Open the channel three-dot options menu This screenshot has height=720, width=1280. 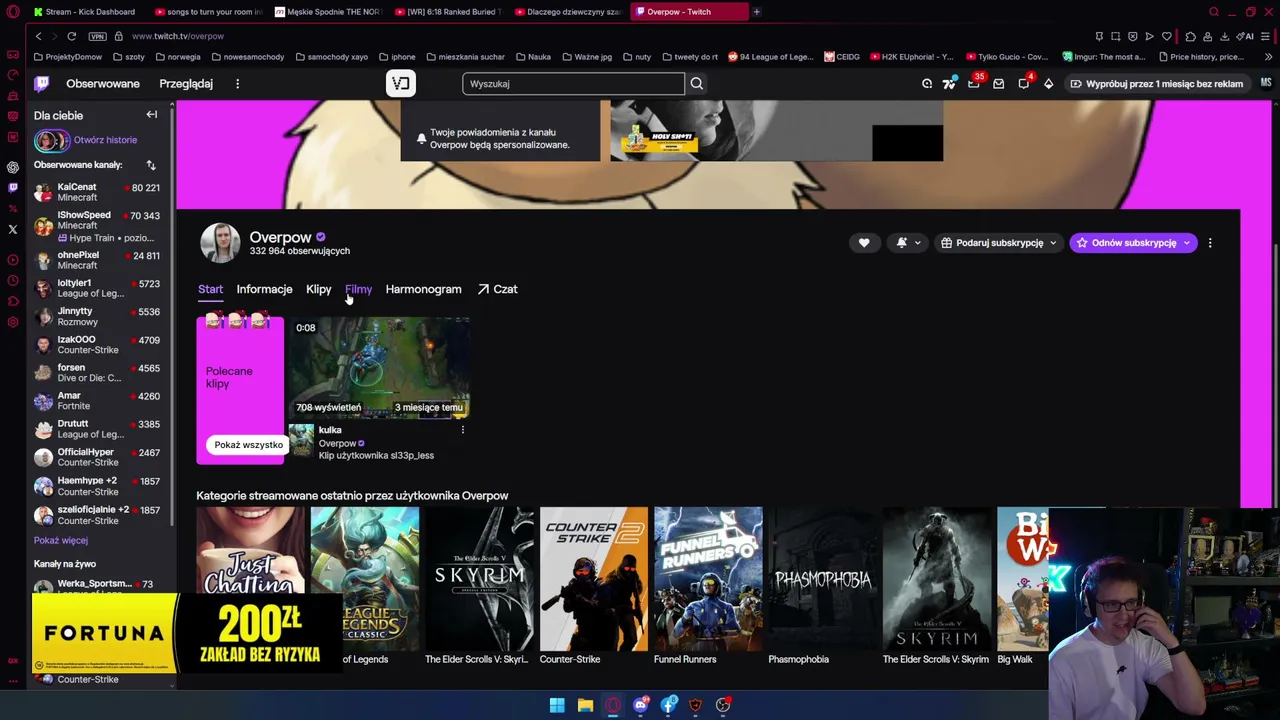[1210, 243]
